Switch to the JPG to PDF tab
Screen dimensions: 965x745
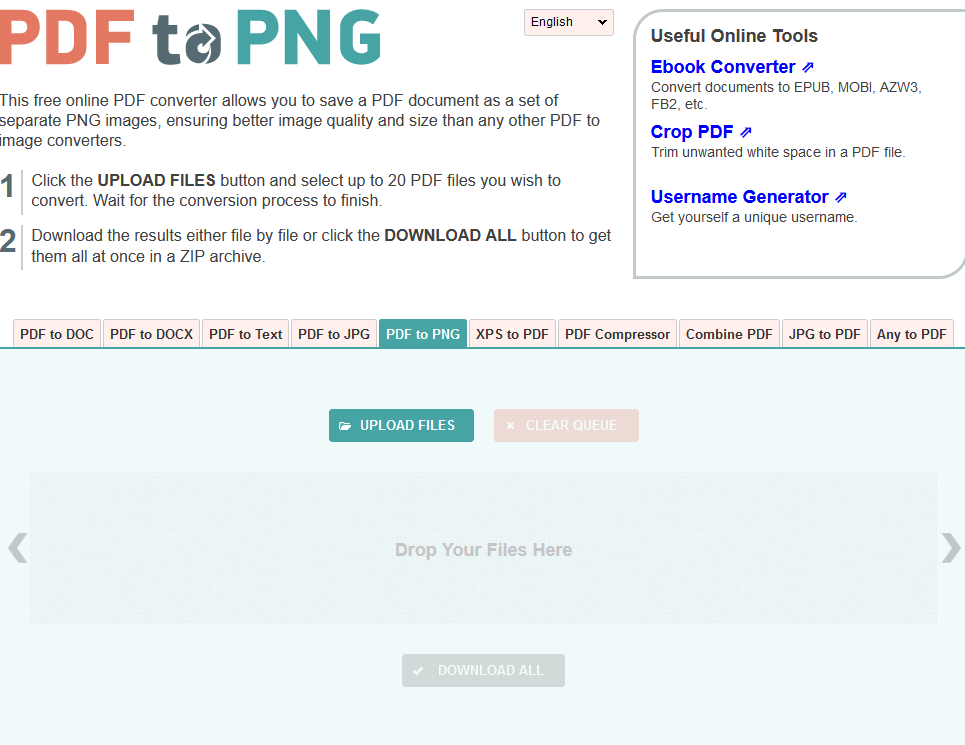click(824, 334)
